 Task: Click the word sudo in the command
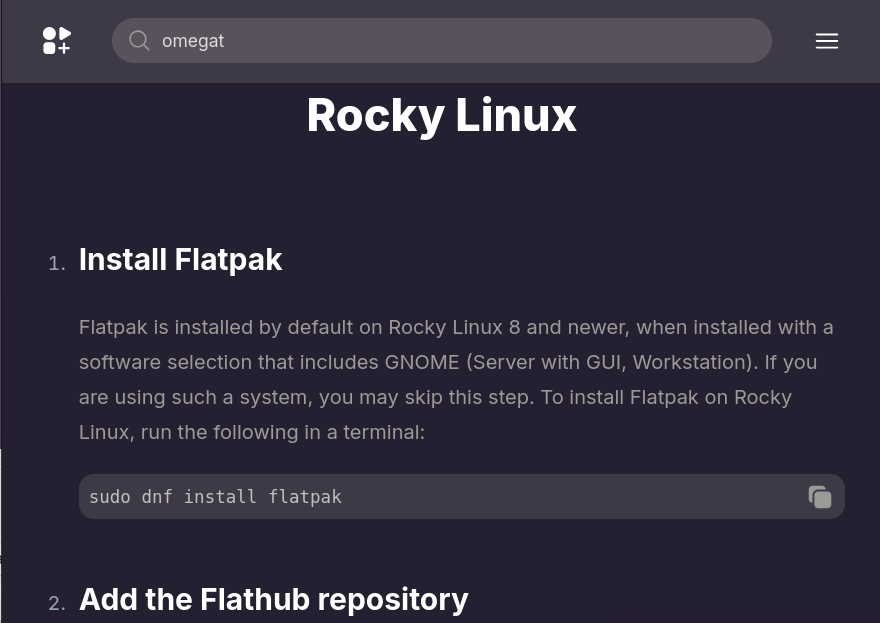pyautogui.click(x=109, y=497)
